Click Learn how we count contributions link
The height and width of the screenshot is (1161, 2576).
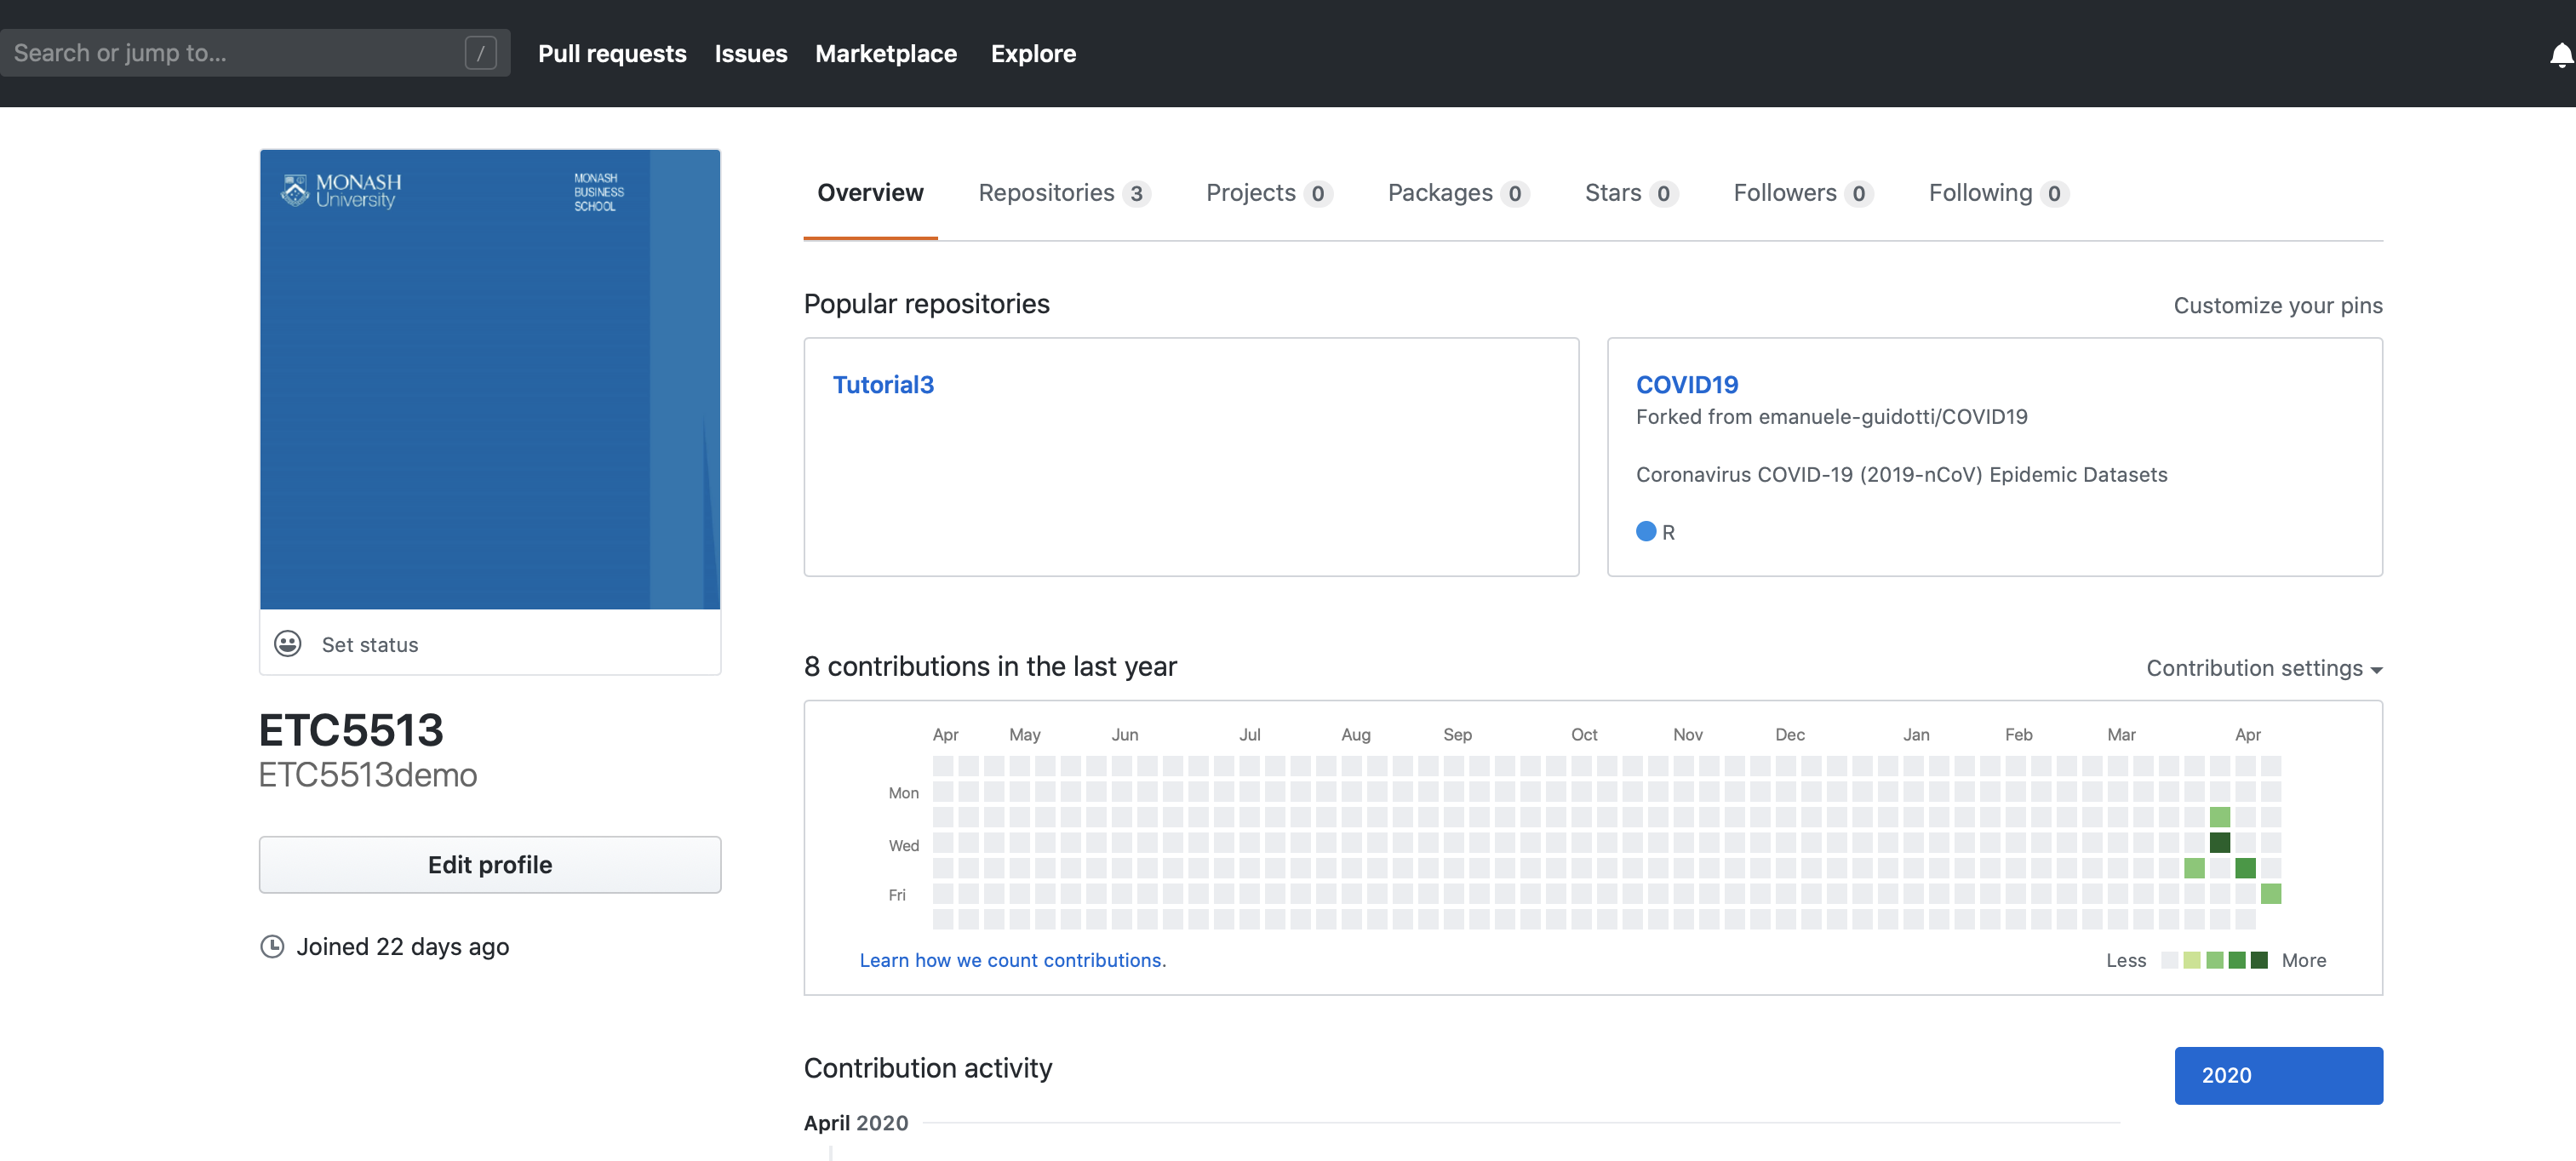[1012, 959]
